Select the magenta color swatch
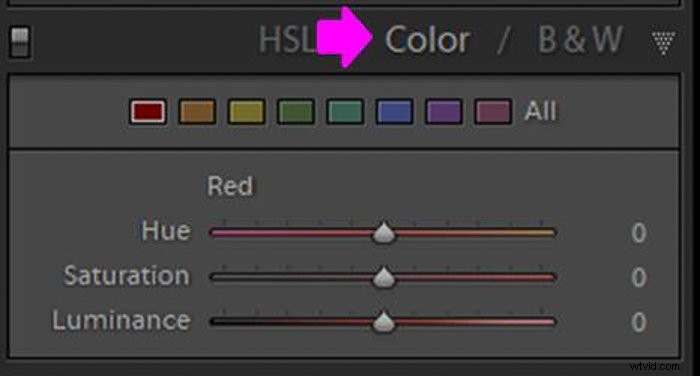Viewport: 700px width, 376px height. coord(493,111)
